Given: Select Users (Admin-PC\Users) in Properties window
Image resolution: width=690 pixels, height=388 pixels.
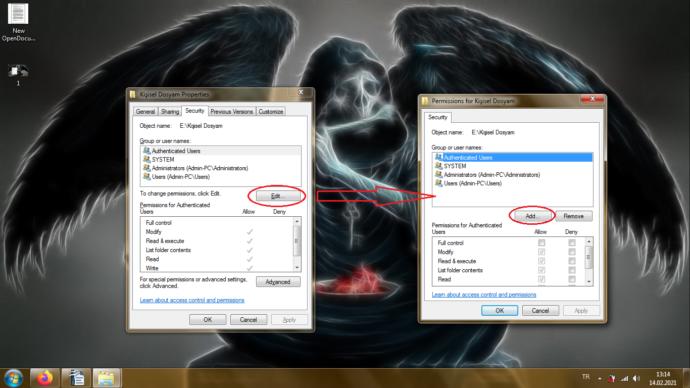Looking at the screenshot, I should tap(221, 177).
